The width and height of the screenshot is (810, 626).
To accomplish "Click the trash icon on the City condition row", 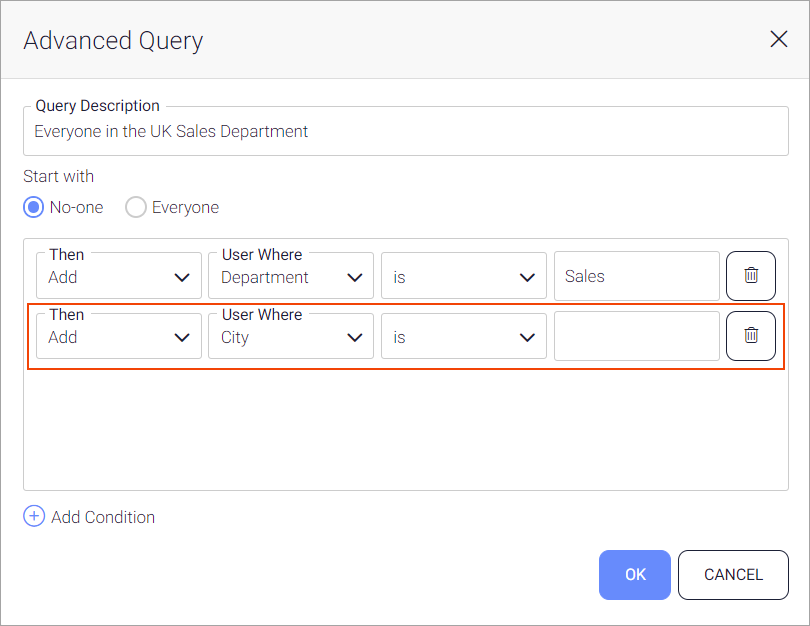I will pos(750,336).
